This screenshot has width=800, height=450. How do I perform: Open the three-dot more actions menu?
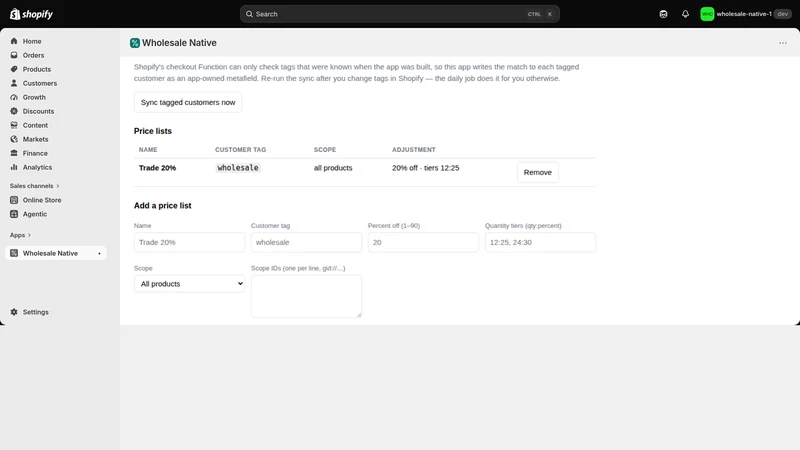(x=783, y=43)
